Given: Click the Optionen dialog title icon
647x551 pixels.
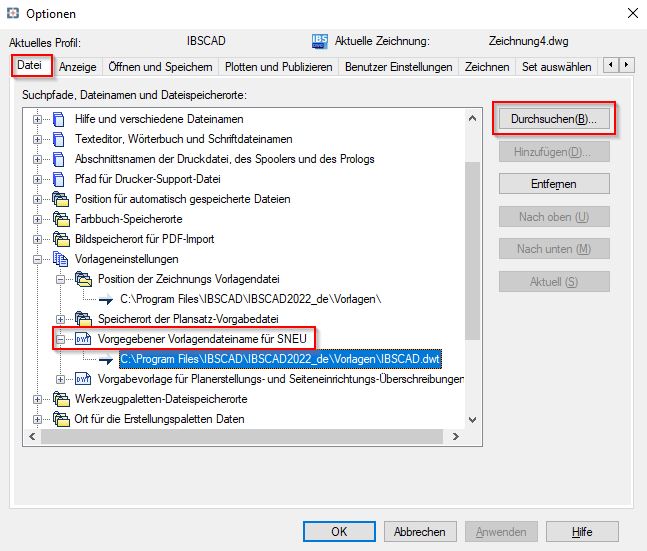Looking at the screenshot, I should (13, 13).
